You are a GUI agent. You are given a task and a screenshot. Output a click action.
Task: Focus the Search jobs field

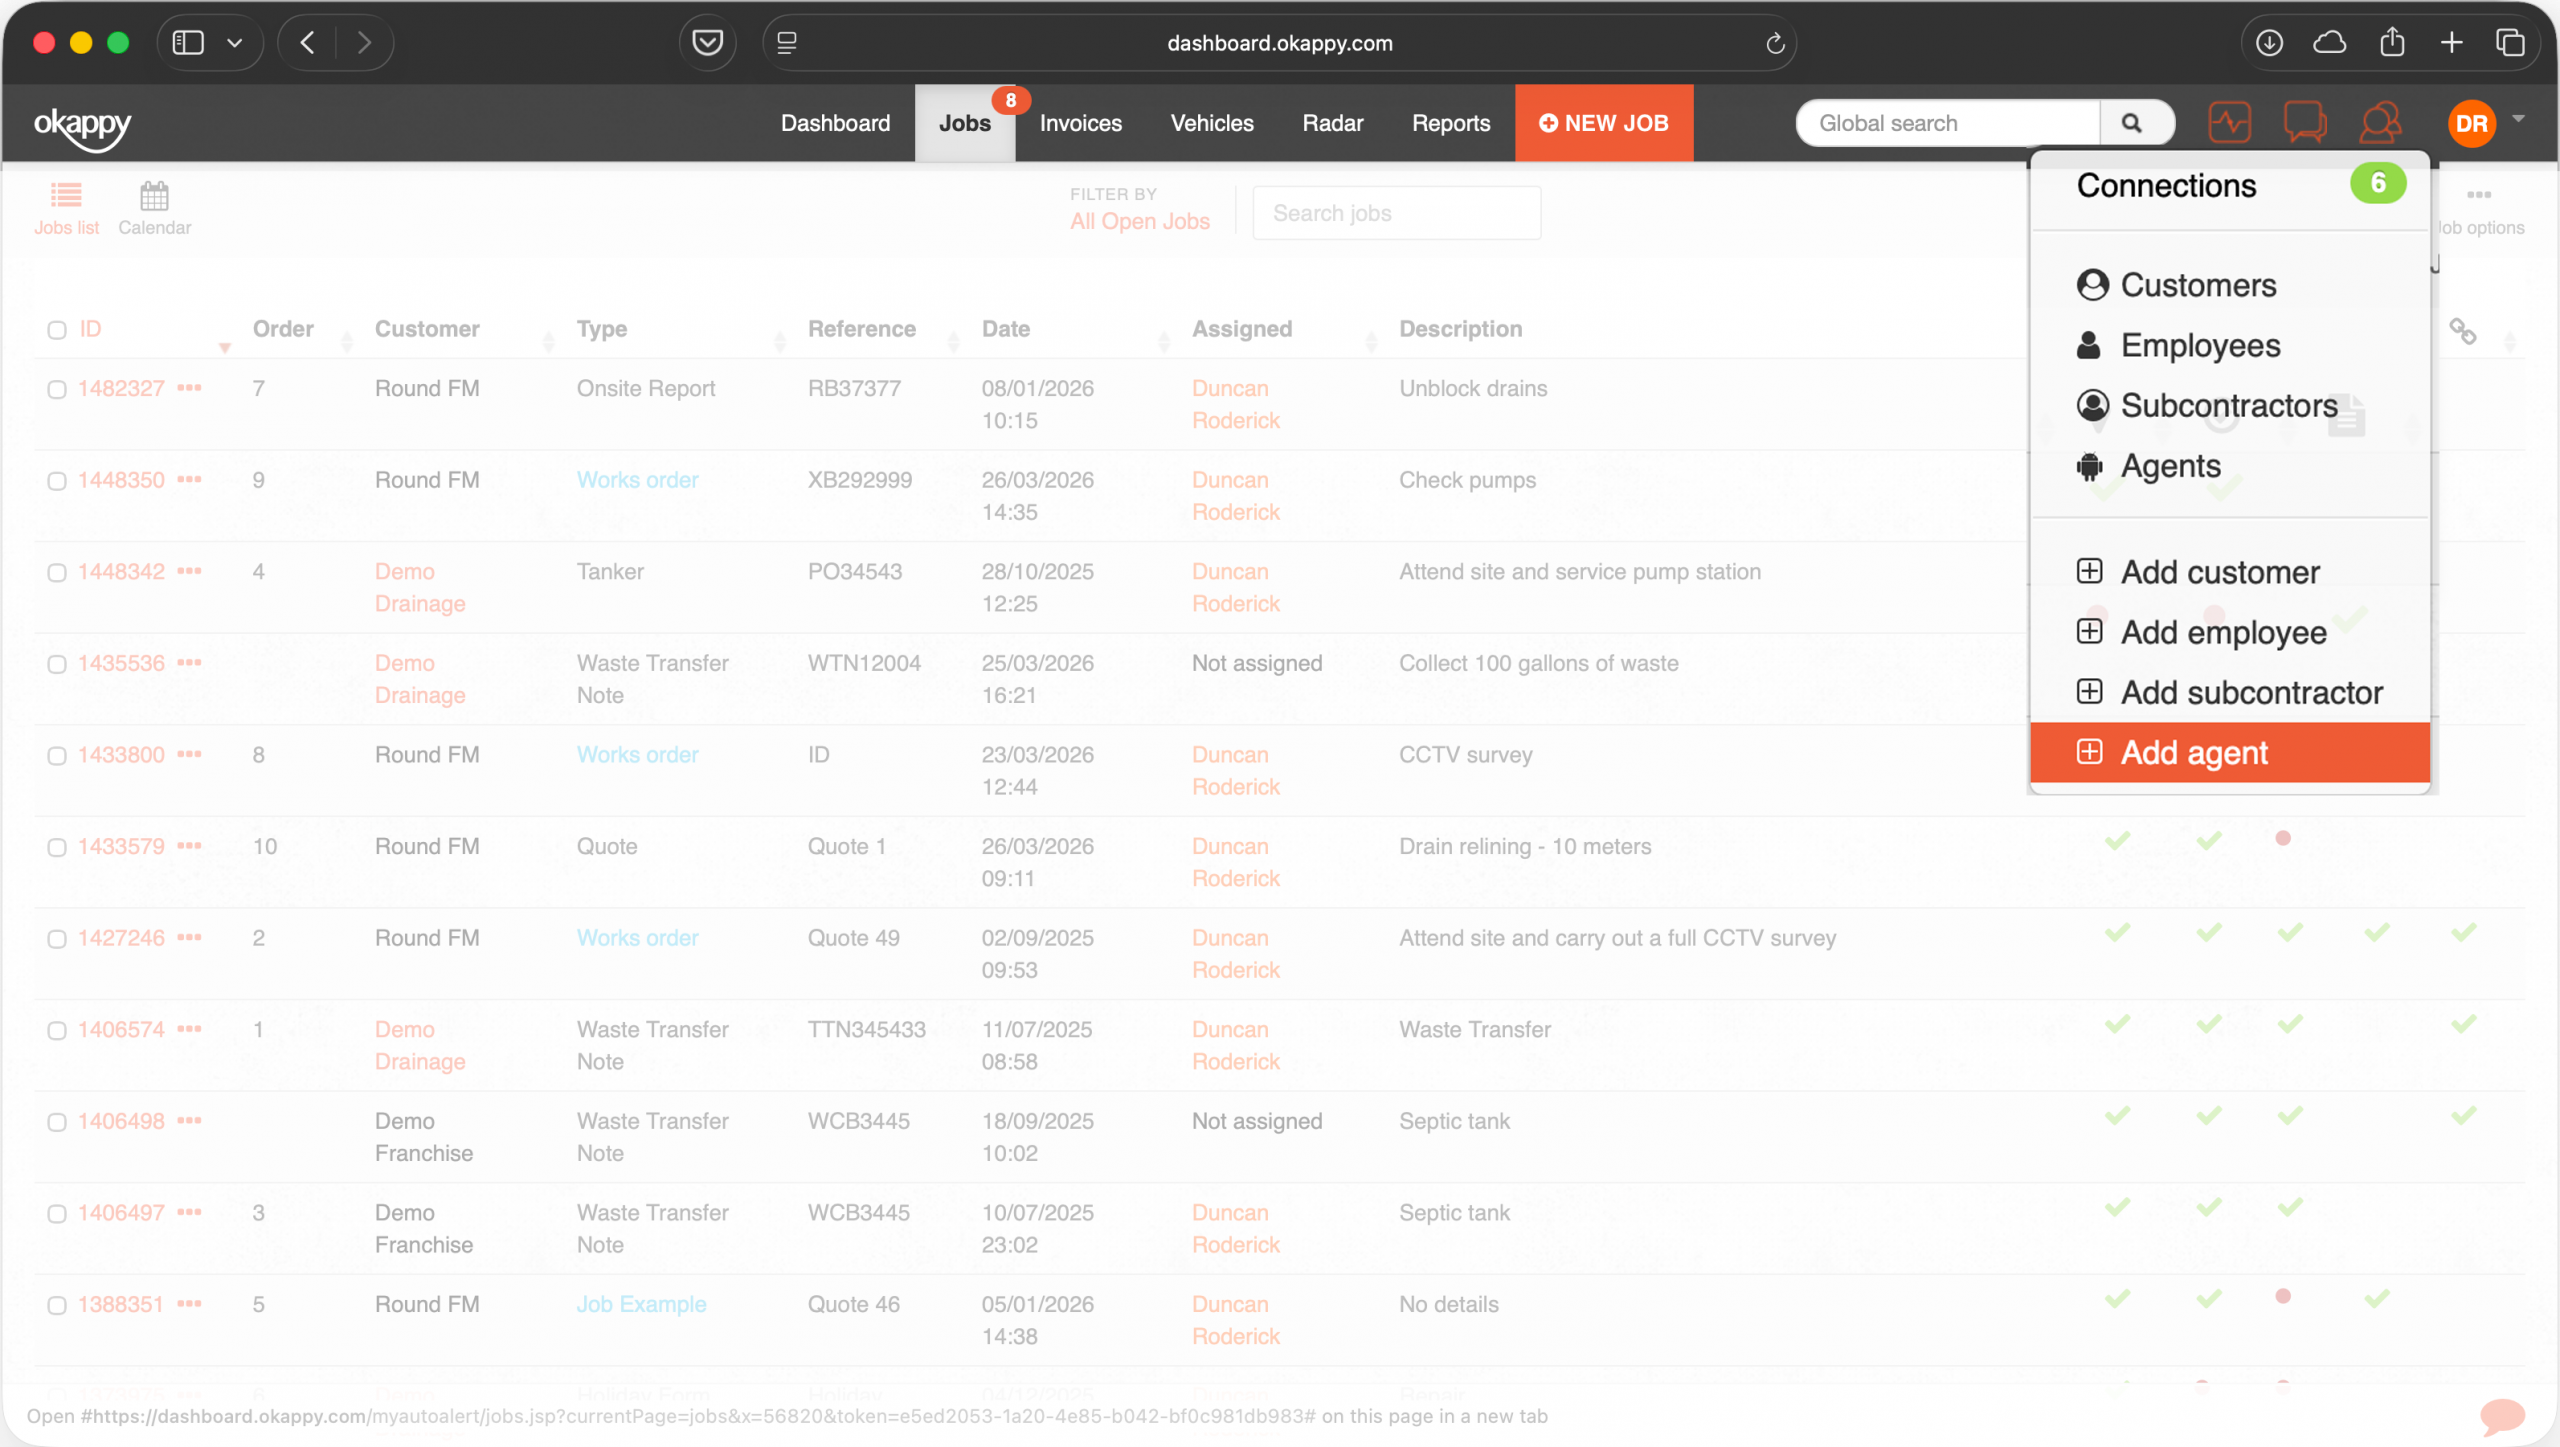[1396, 213]
